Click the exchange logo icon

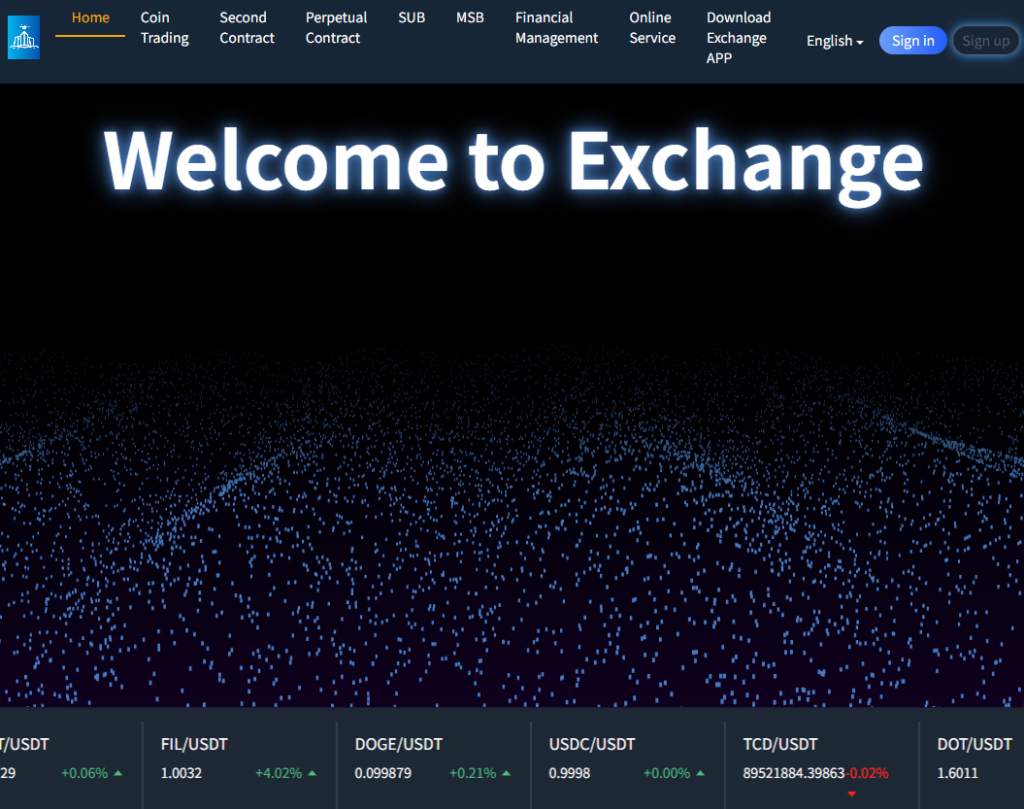(23, 38)
